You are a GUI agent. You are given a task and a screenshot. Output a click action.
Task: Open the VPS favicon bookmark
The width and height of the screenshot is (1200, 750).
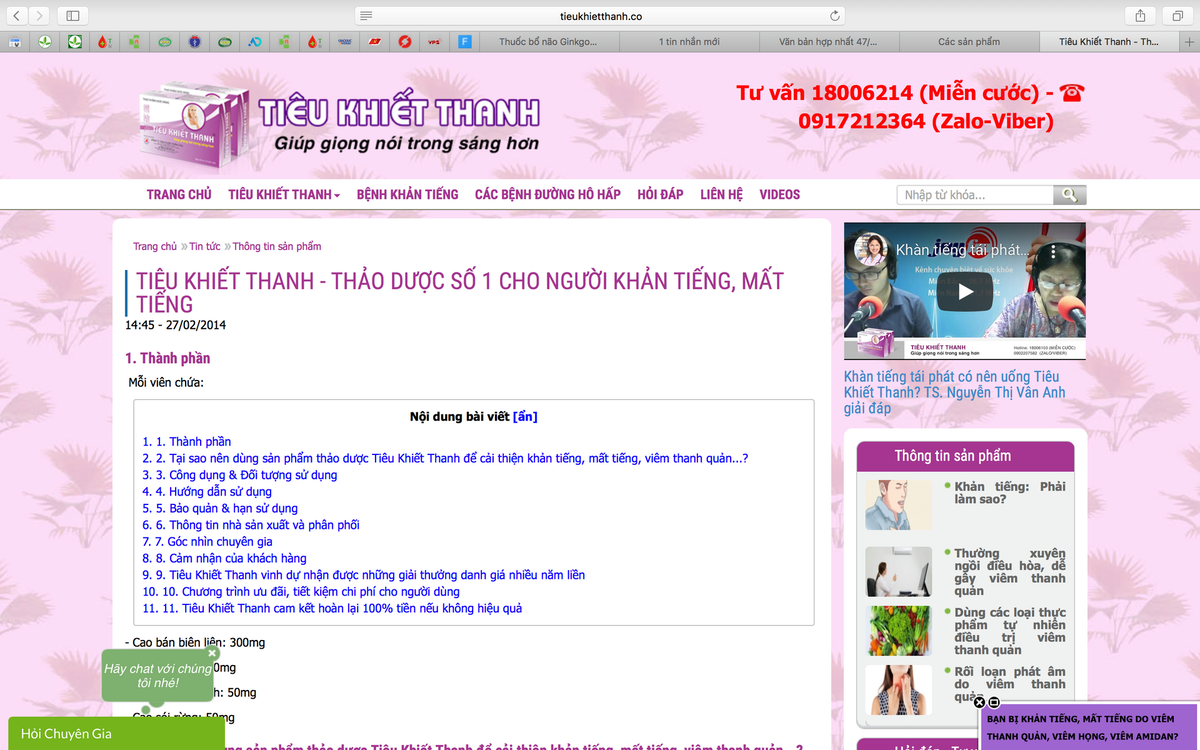coord(434,42)
